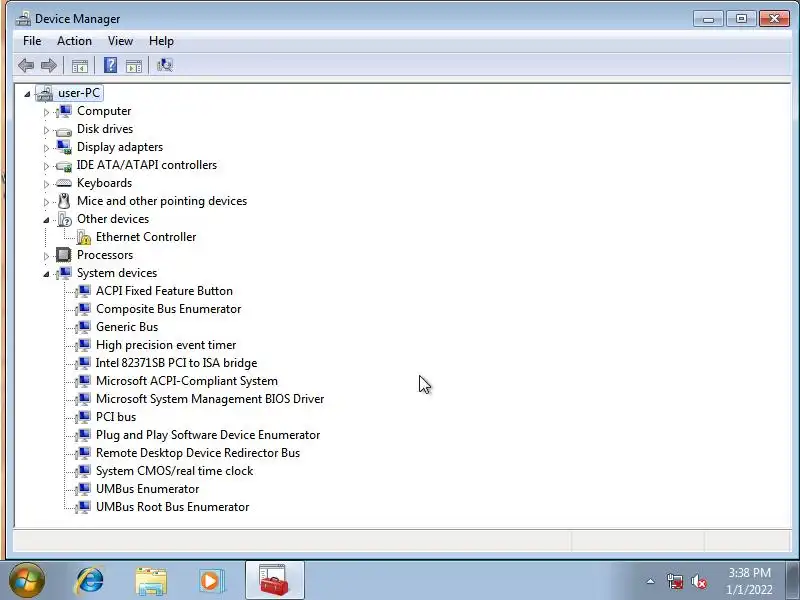Image resolution: width=800 pixels, height=600 pixels.
Task: Expand the Processors category
Action: tap(46, 256)
